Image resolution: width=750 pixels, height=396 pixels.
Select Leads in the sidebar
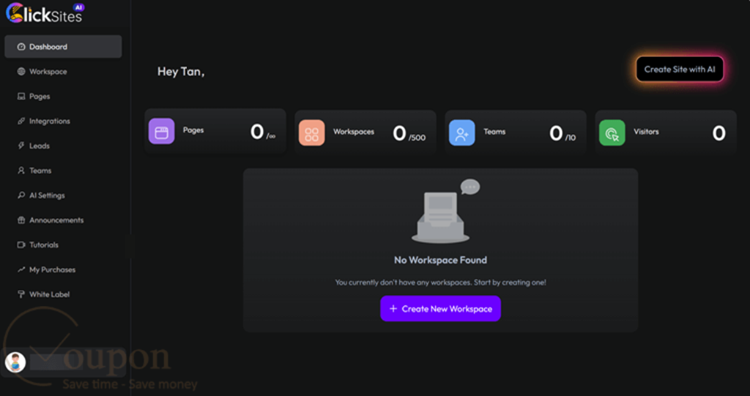[x=63, y=146]
